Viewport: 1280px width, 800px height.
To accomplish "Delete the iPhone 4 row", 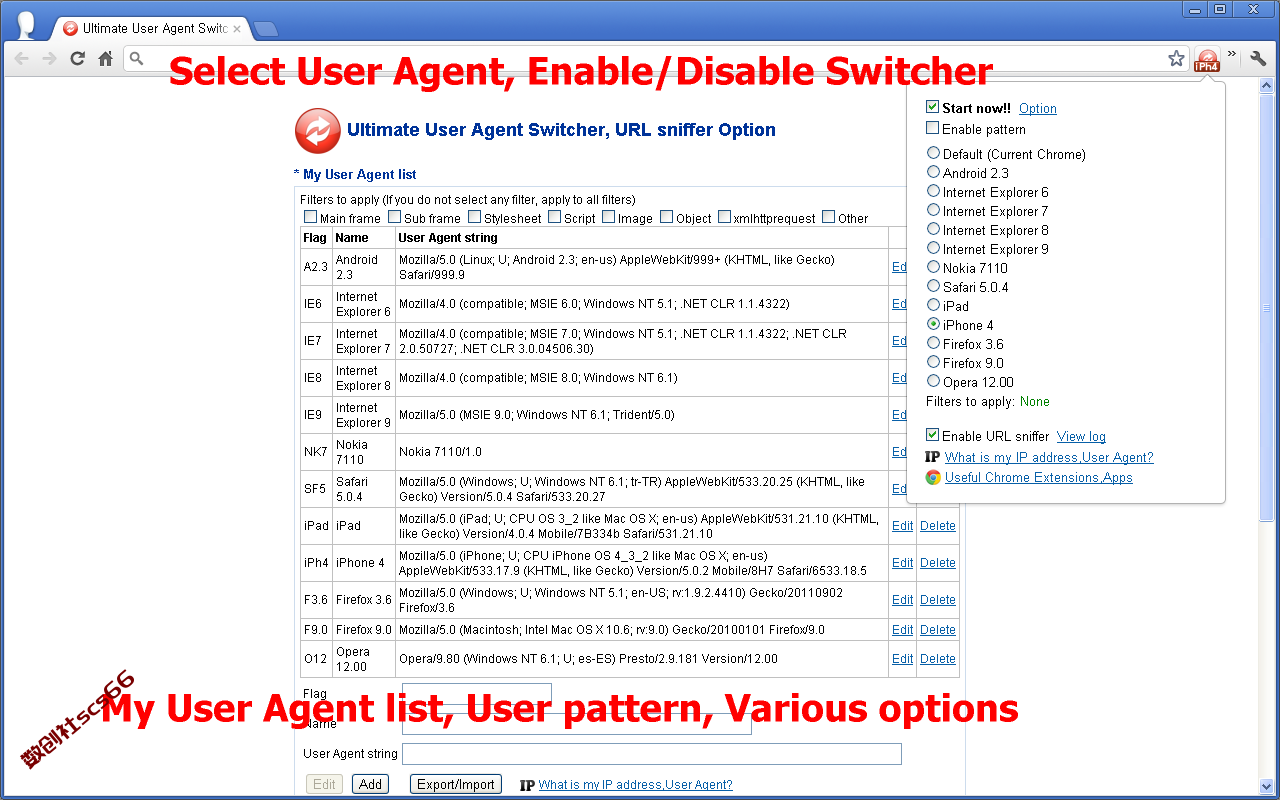I will pos(938,563).
